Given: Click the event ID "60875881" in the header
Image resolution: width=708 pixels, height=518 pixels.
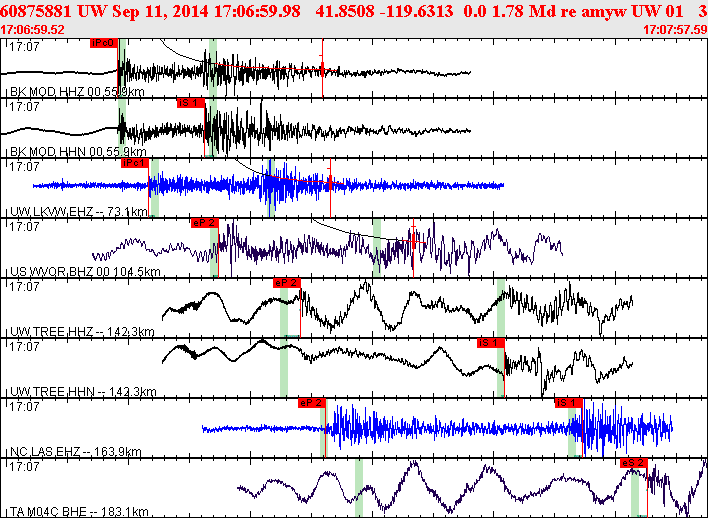Looking at the screenshot, I should click(x=37, y=11).
